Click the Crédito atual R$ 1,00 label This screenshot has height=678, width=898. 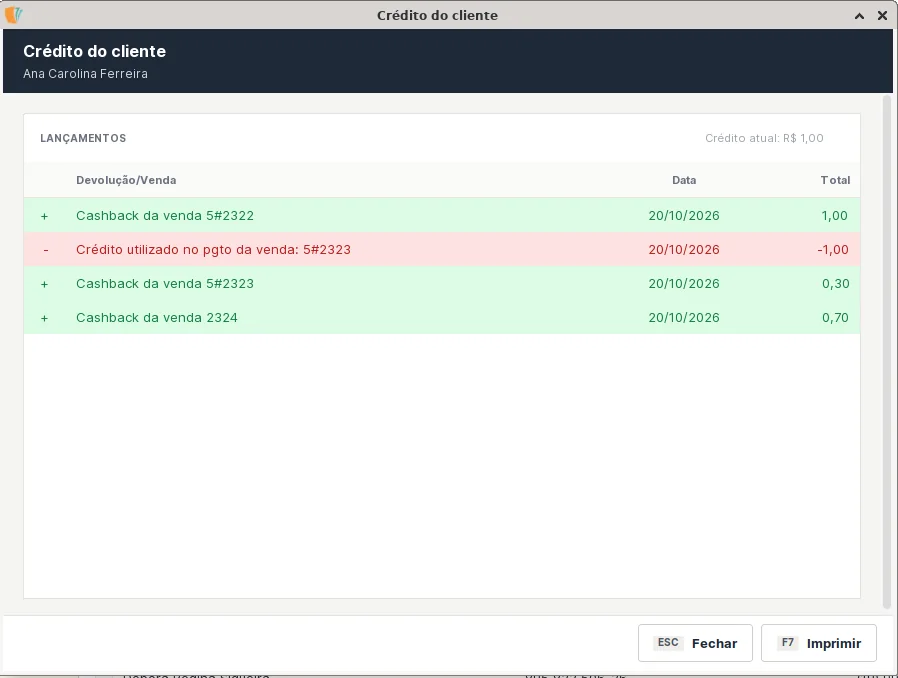coord(764,138)
